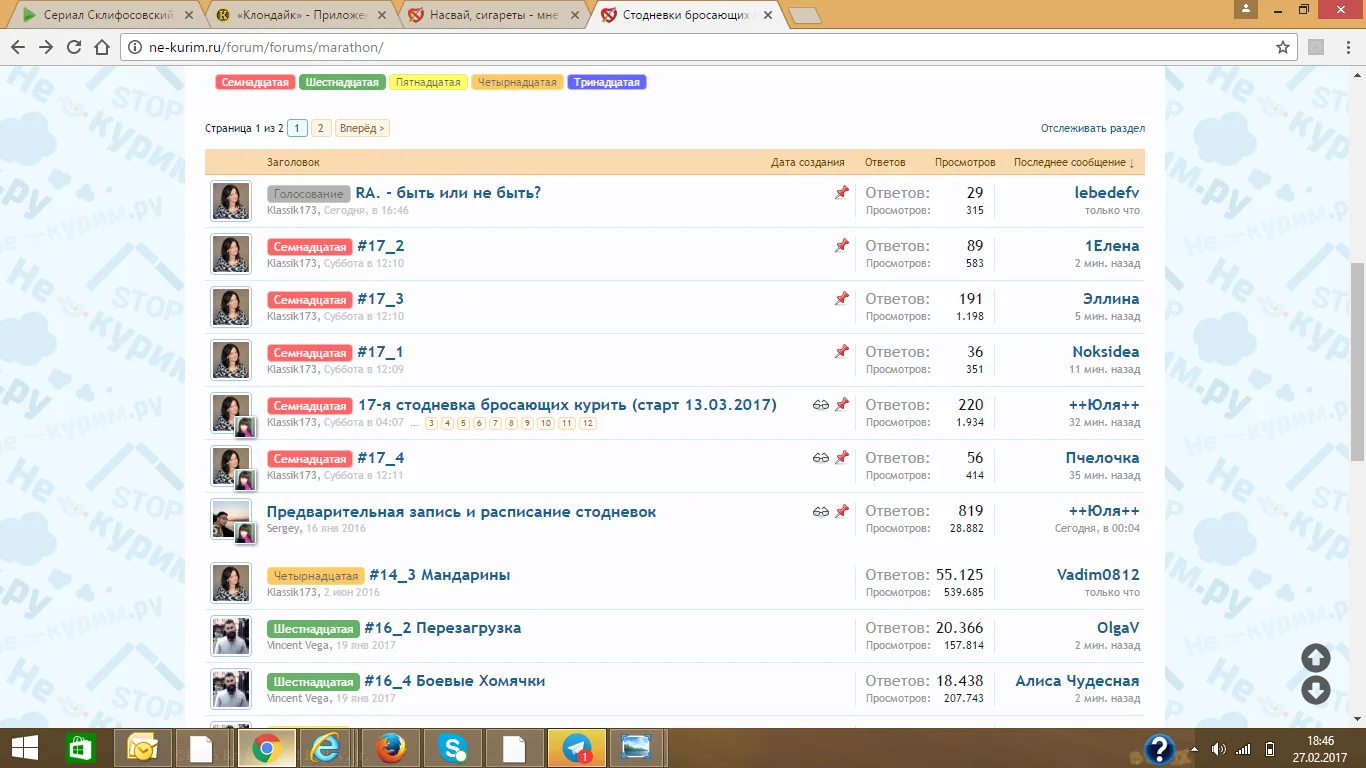
Task: Click the browser reload page icon
Action: [74, 47]
